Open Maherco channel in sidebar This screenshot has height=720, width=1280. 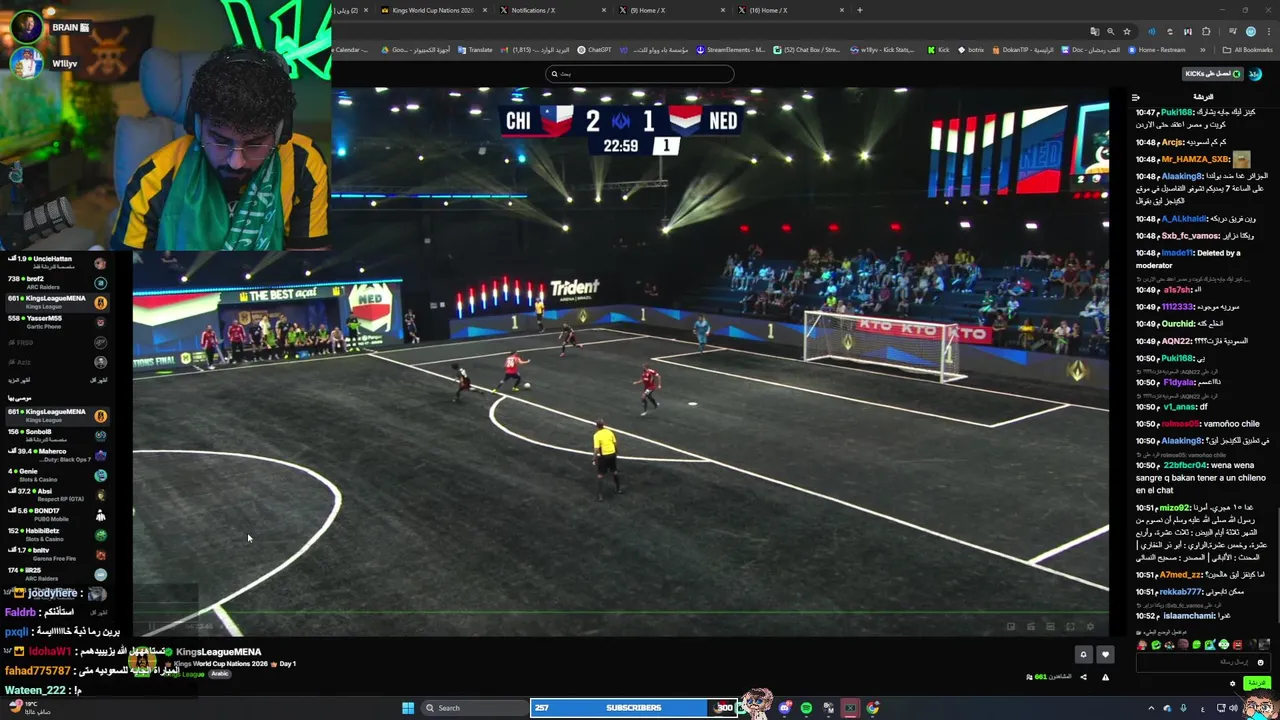click(57, 455)
